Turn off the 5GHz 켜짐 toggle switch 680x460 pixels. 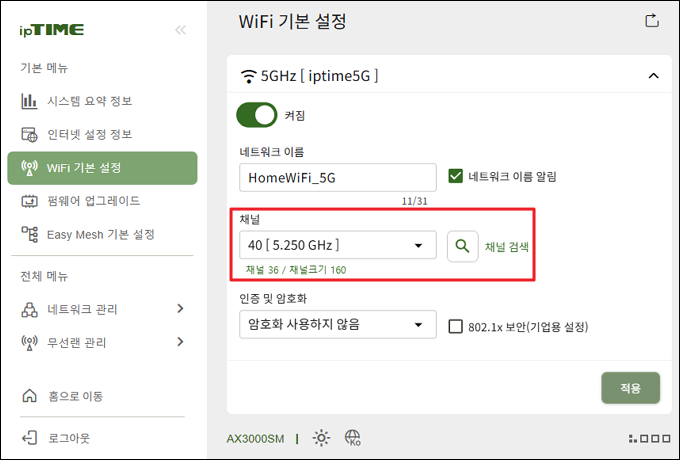pyautogui.click(x=257, y=115)
